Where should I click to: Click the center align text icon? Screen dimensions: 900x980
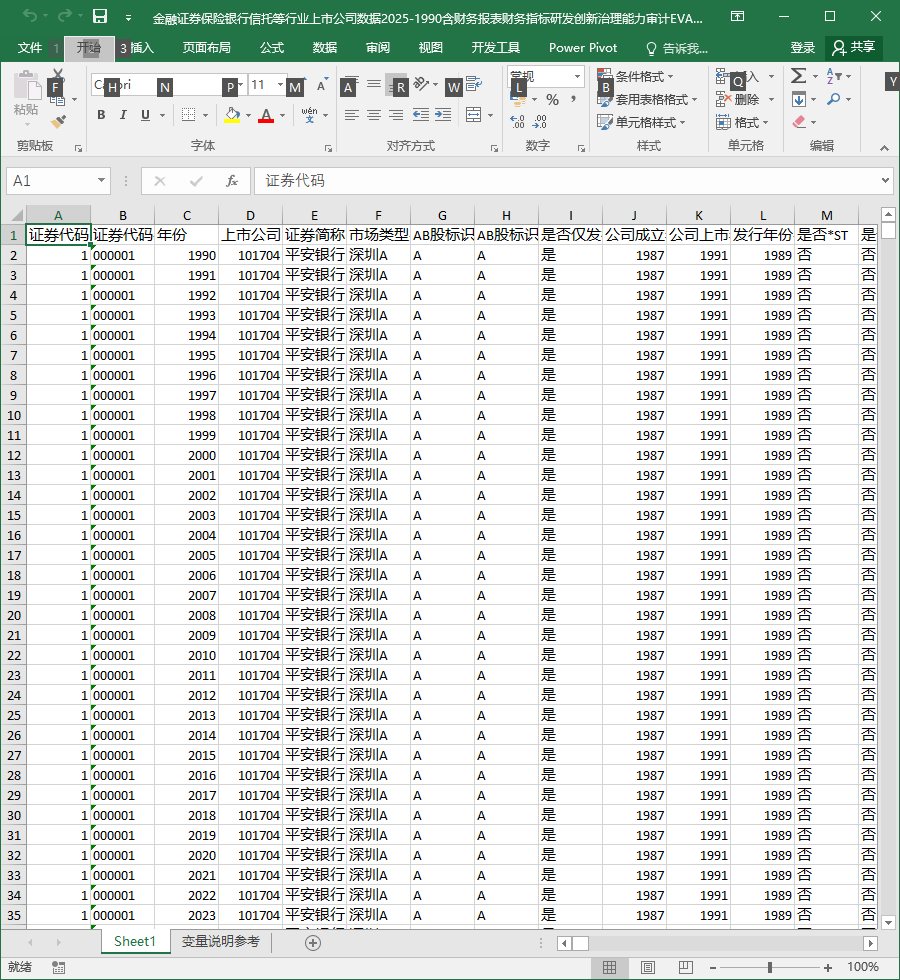coord(374,115)
